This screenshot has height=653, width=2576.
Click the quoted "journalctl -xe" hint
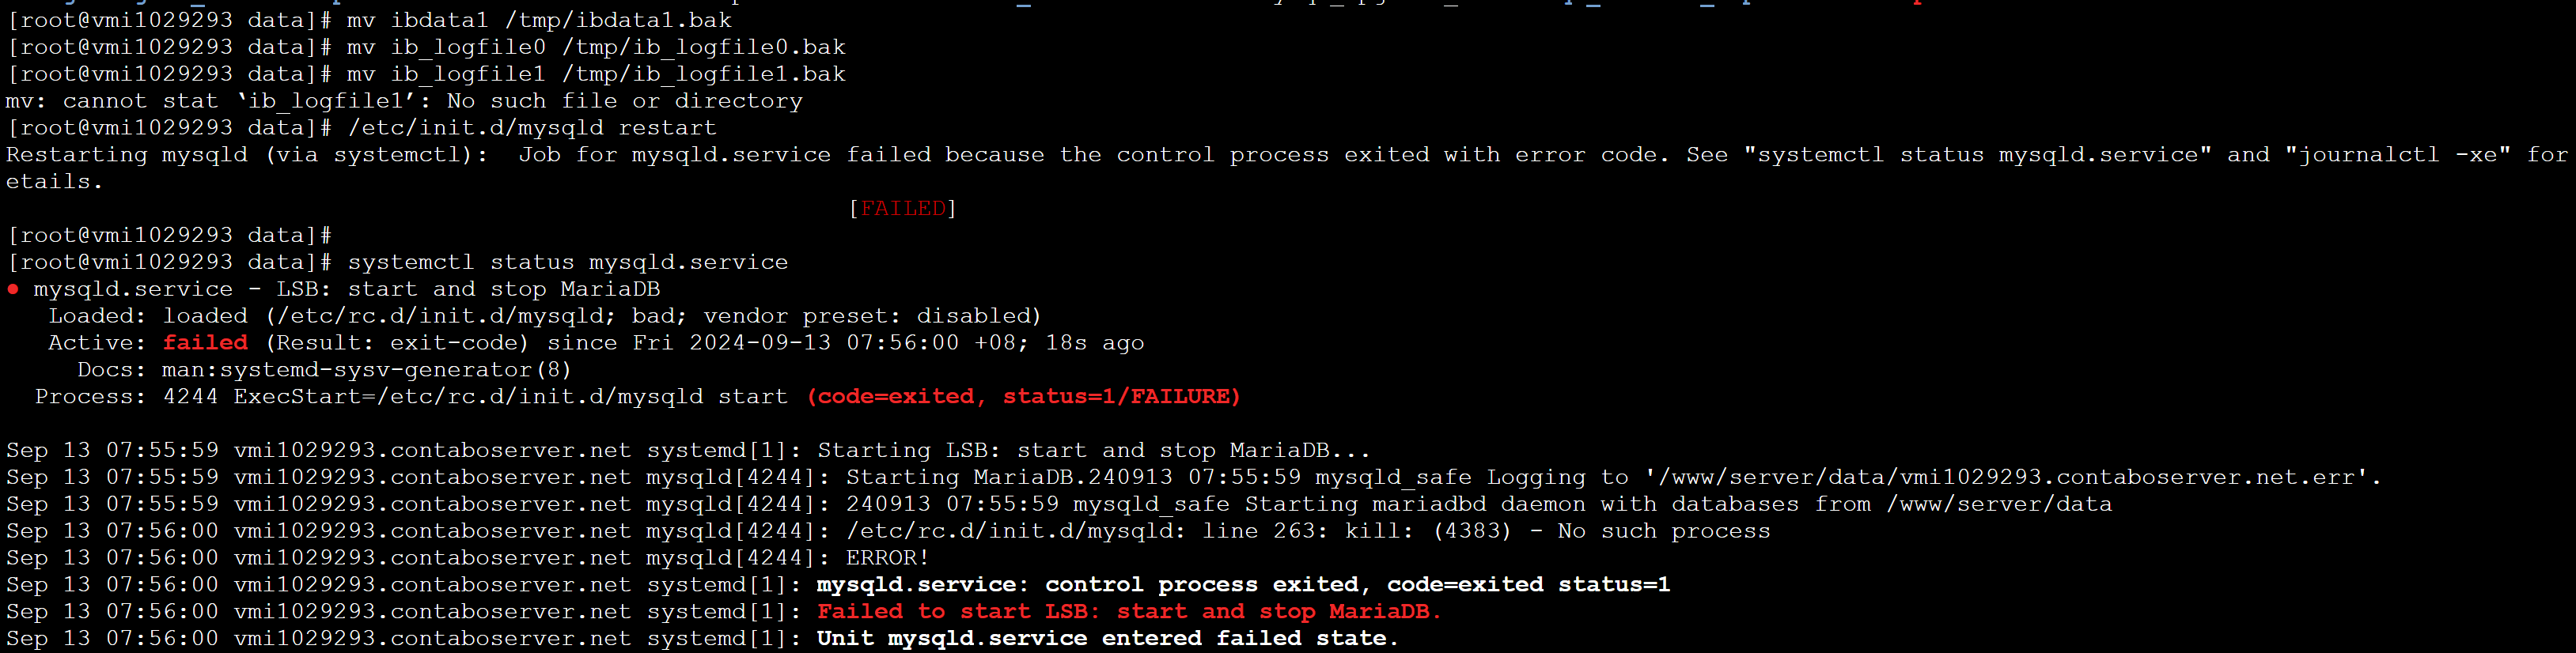pos(2397,155)
